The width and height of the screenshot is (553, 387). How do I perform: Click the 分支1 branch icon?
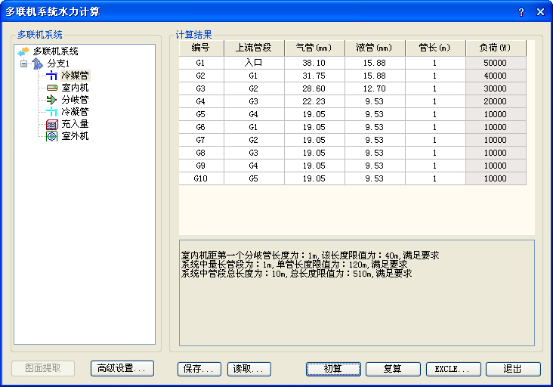click(37, 64)
